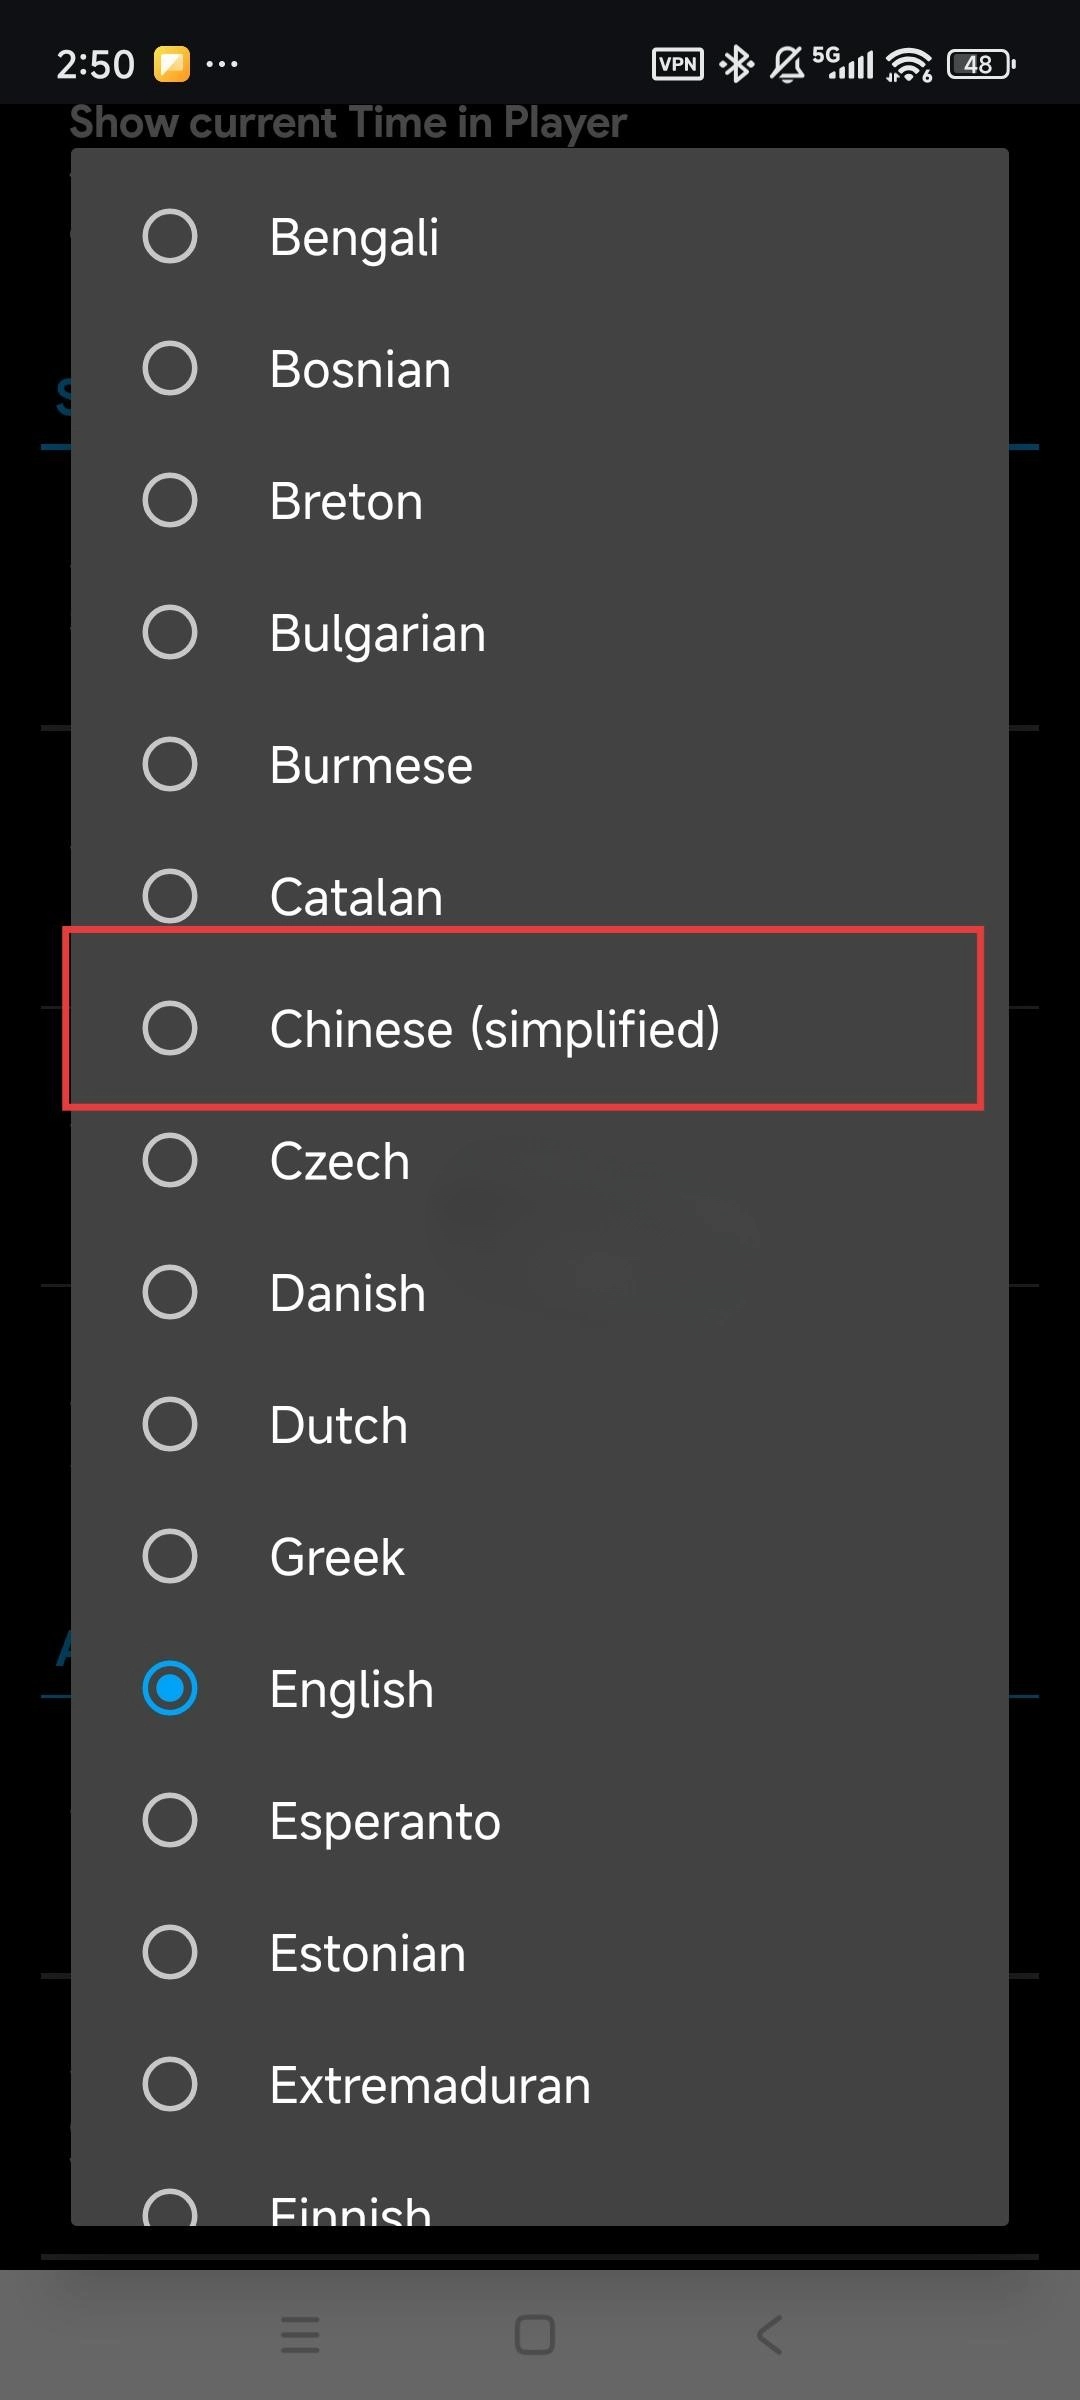This screenshot has height=2400, width=1080.
Task: Select Chinese (simplified) as language
Action: click(x=497, y=1027)
